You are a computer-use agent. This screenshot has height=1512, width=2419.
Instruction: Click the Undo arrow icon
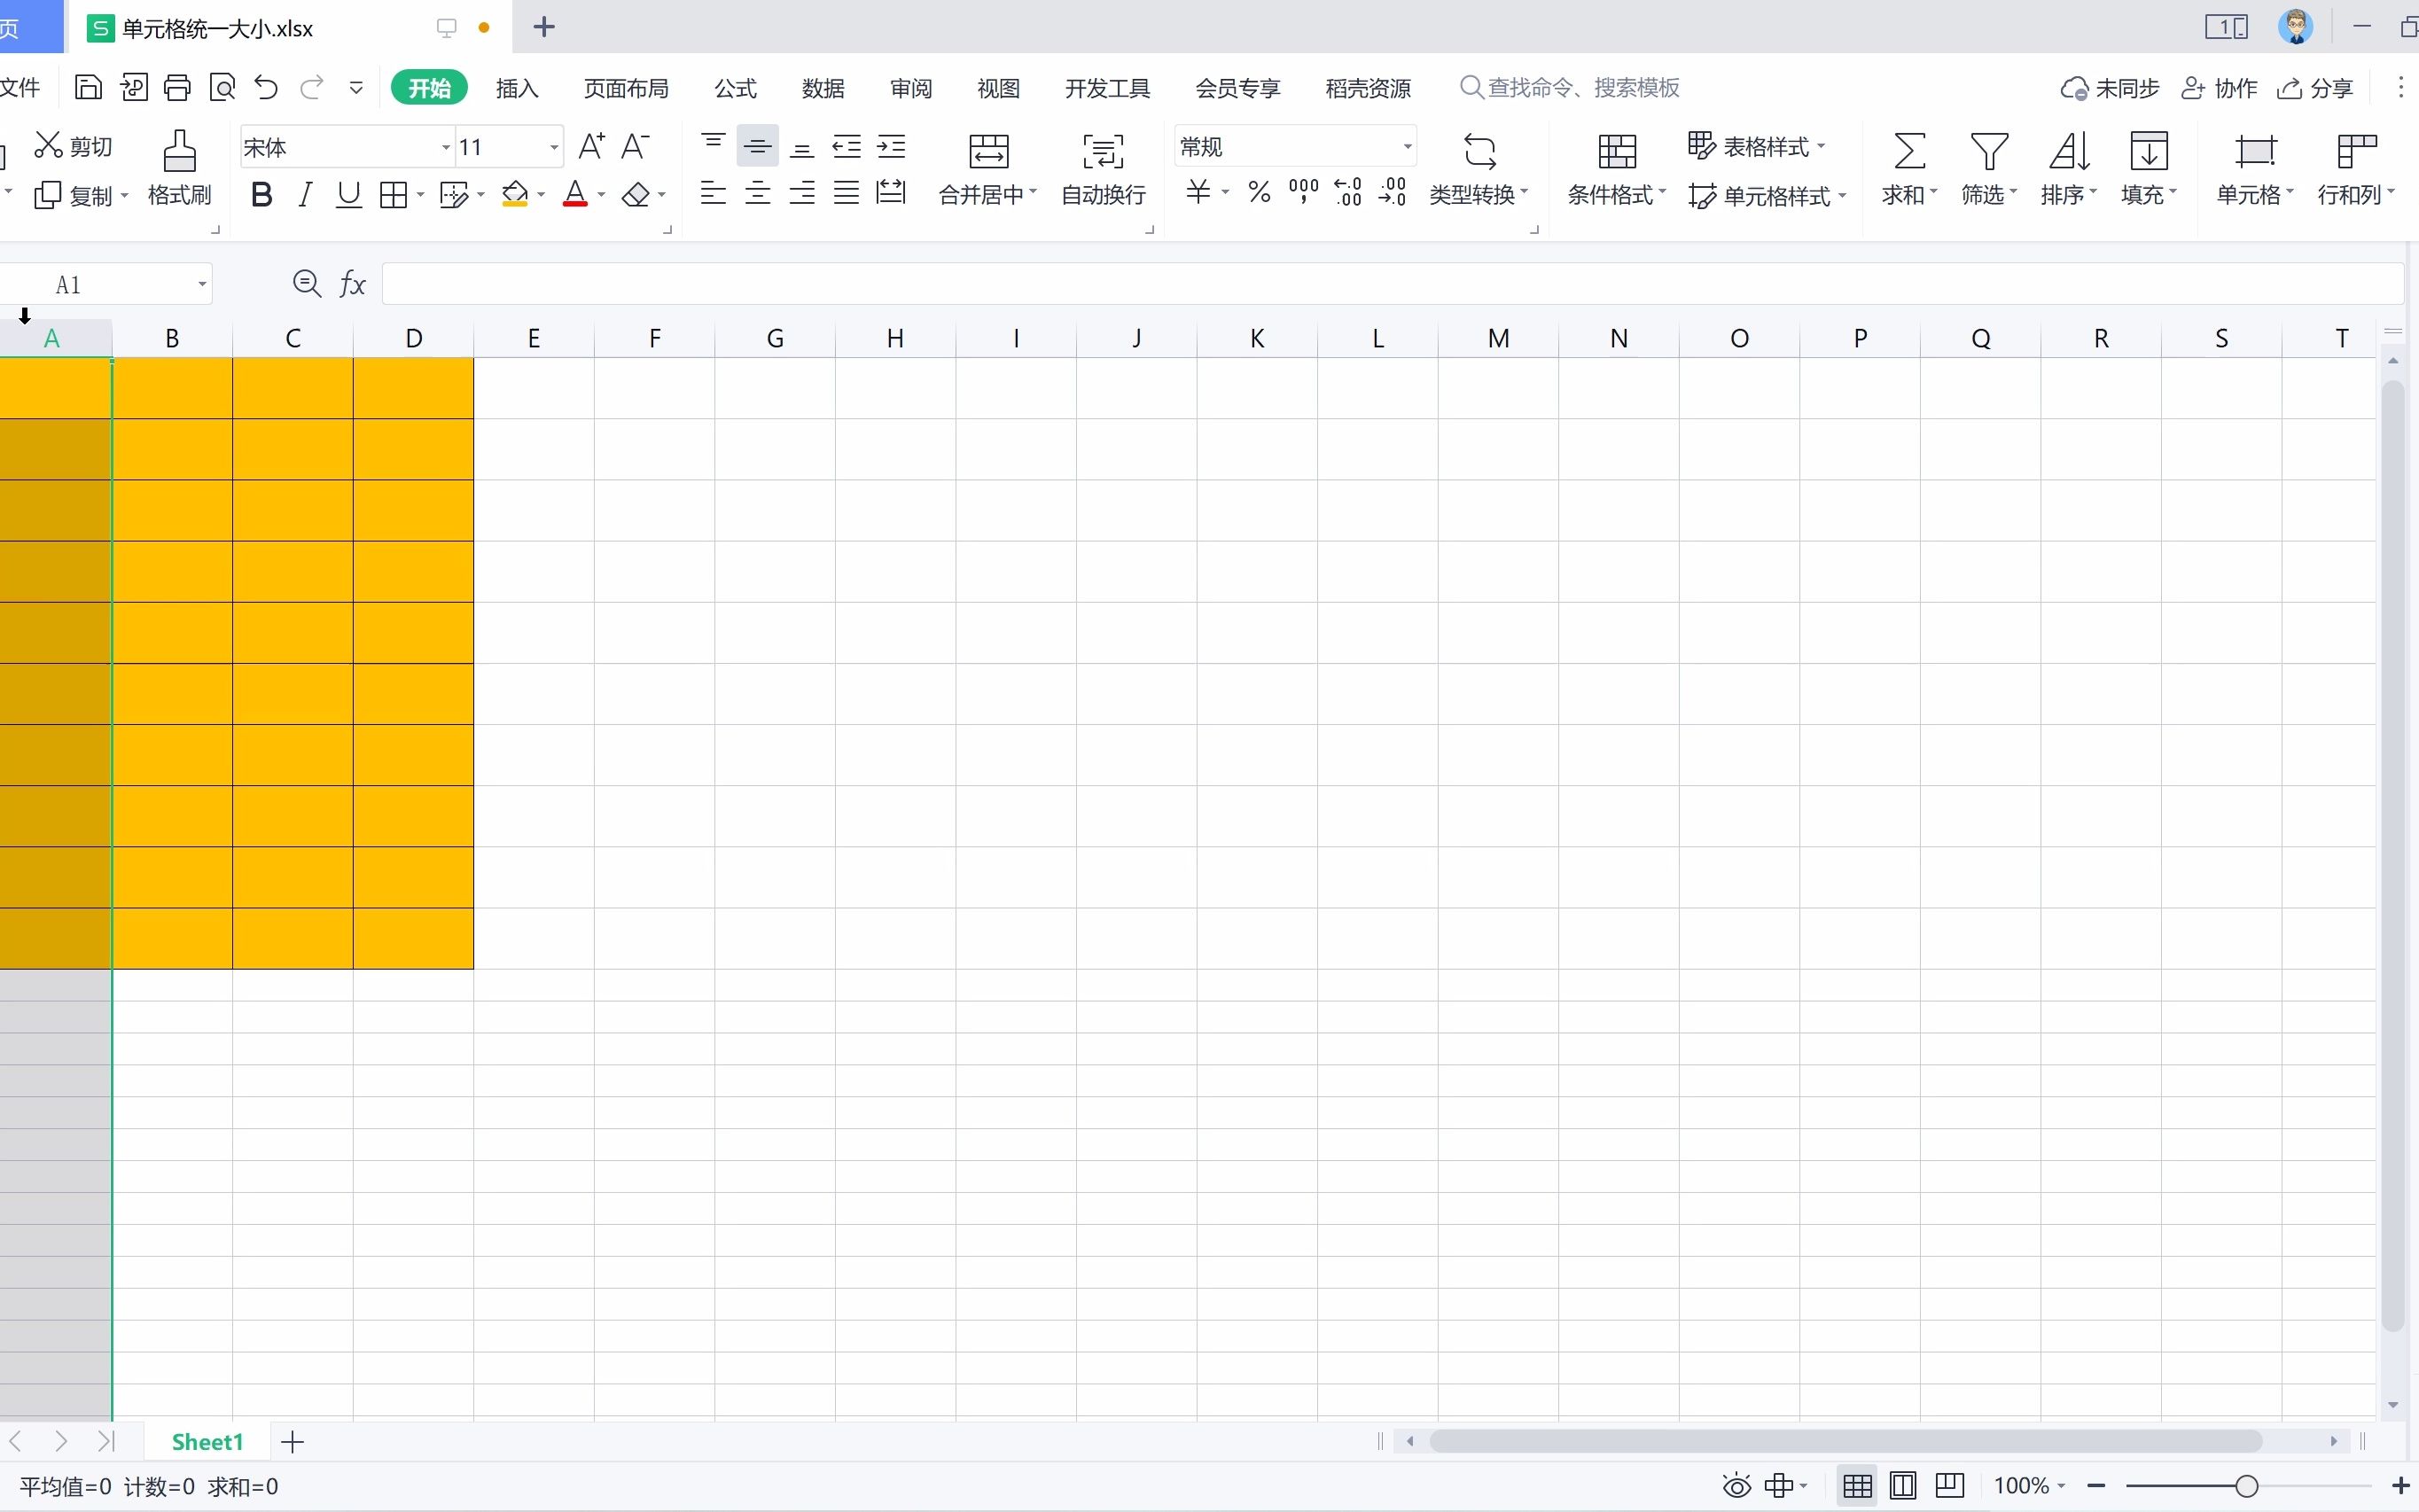click(x=266, y=88)
